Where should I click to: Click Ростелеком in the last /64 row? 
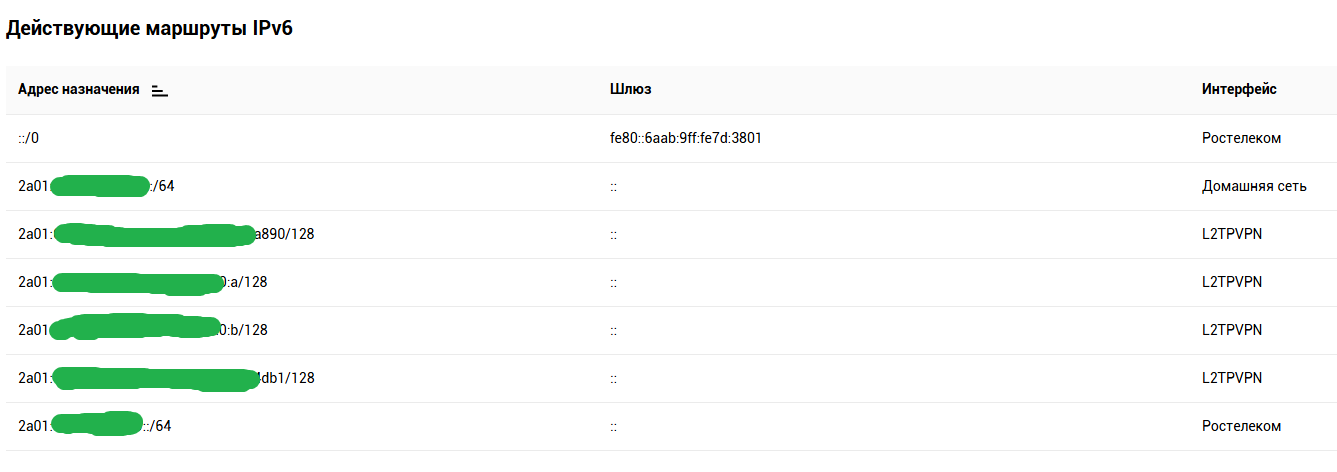(1241, 426)
